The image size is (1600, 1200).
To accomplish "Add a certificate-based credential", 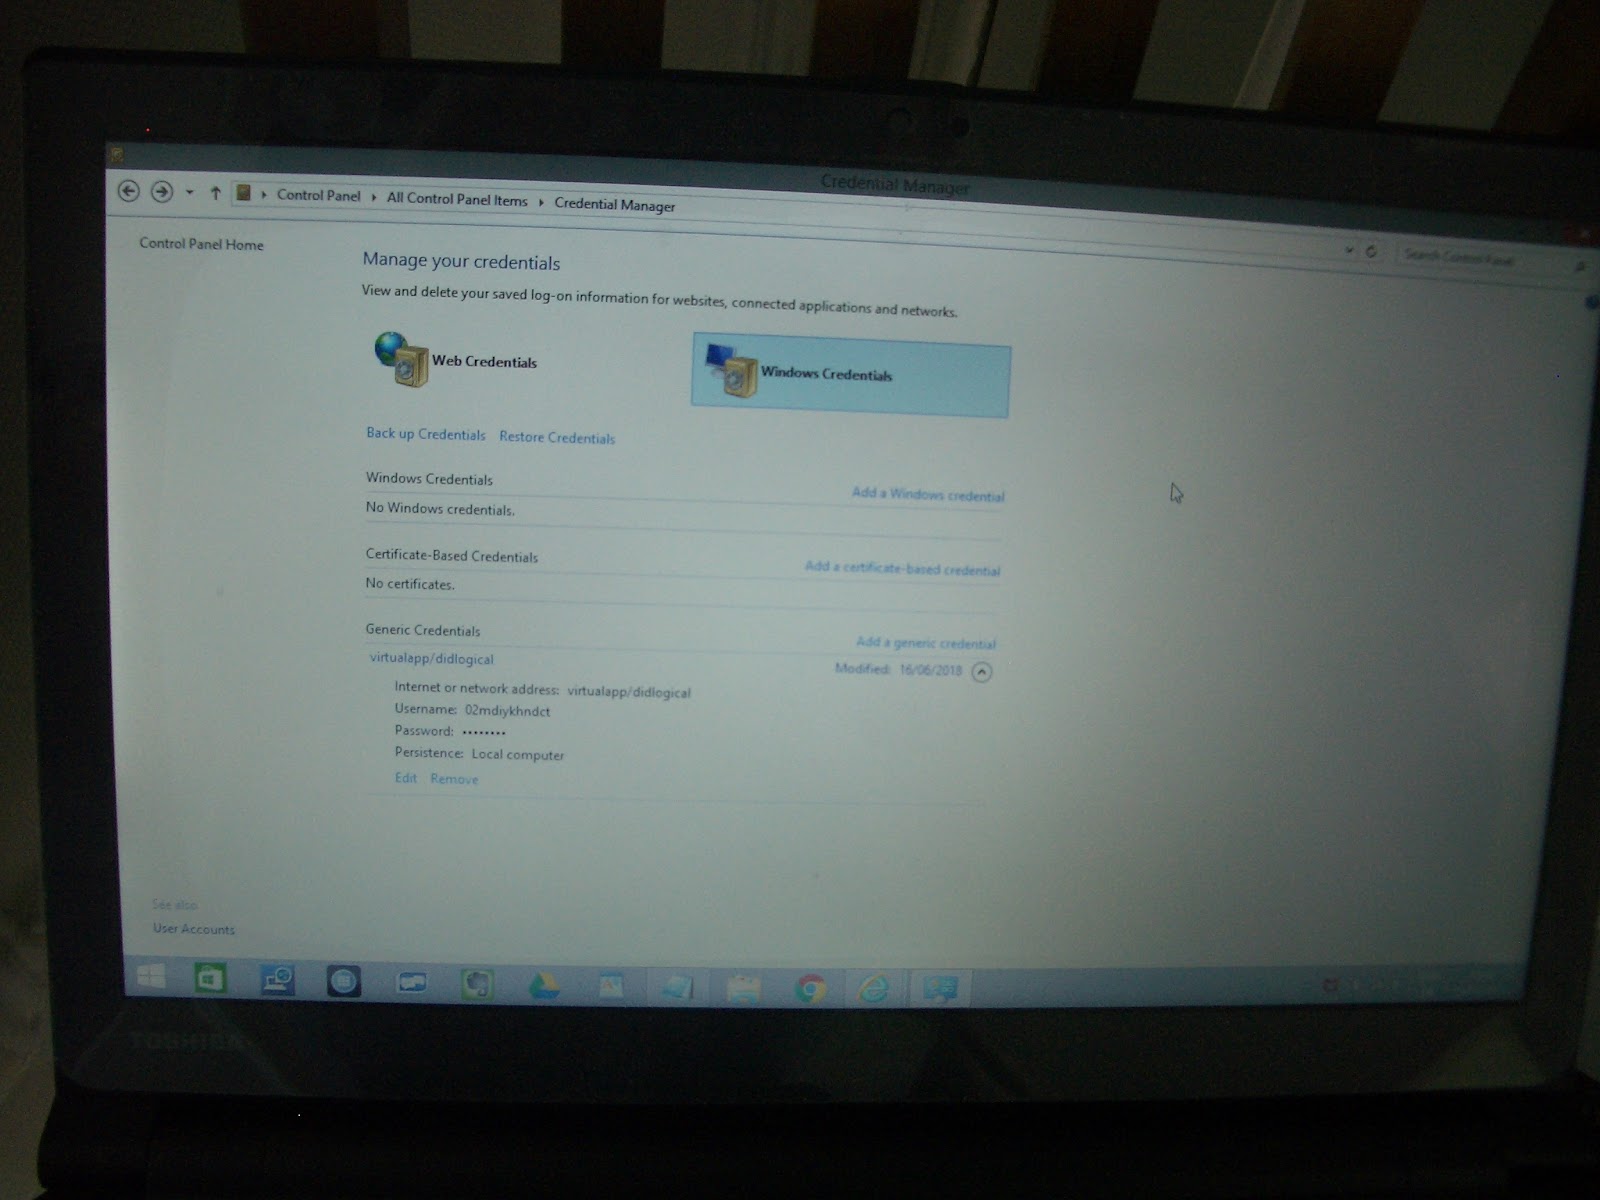I will 902,568.
